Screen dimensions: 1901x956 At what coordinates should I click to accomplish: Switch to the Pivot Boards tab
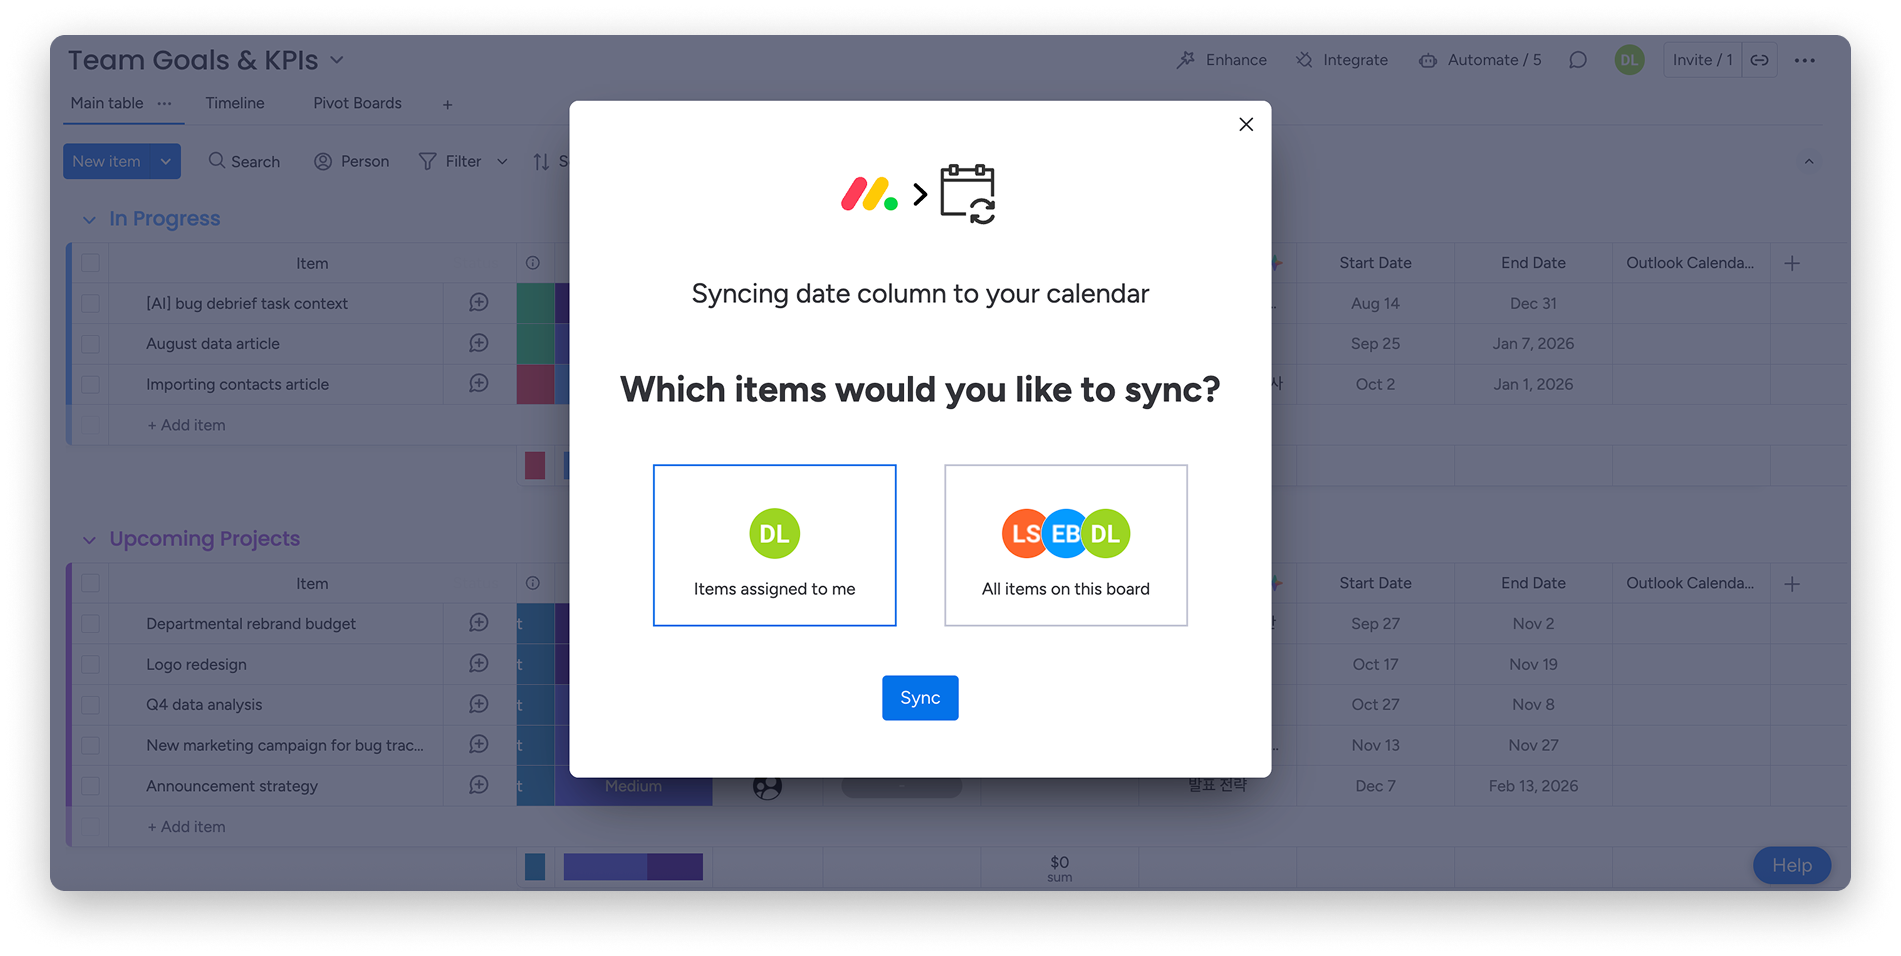pos(357,103)
